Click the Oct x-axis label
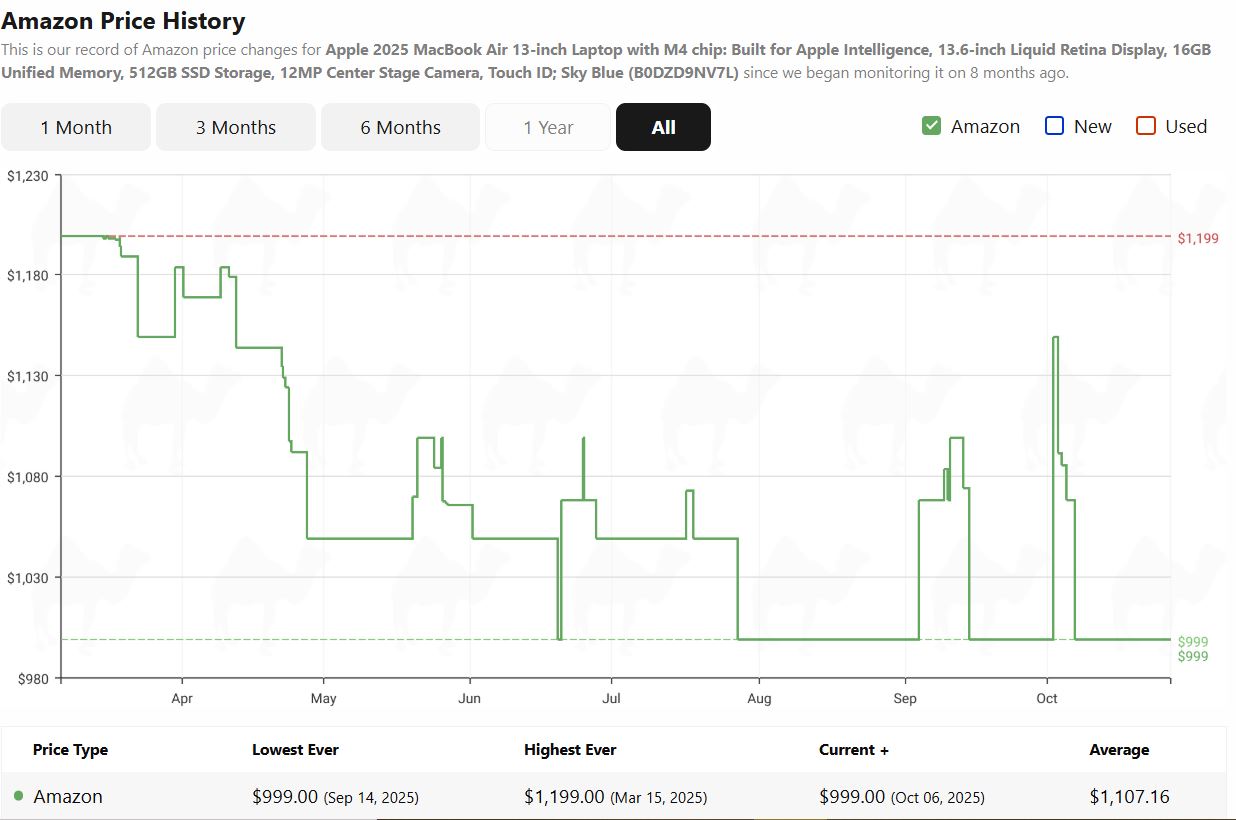The image size is (1236, 820). click(x=1047, y=698)
